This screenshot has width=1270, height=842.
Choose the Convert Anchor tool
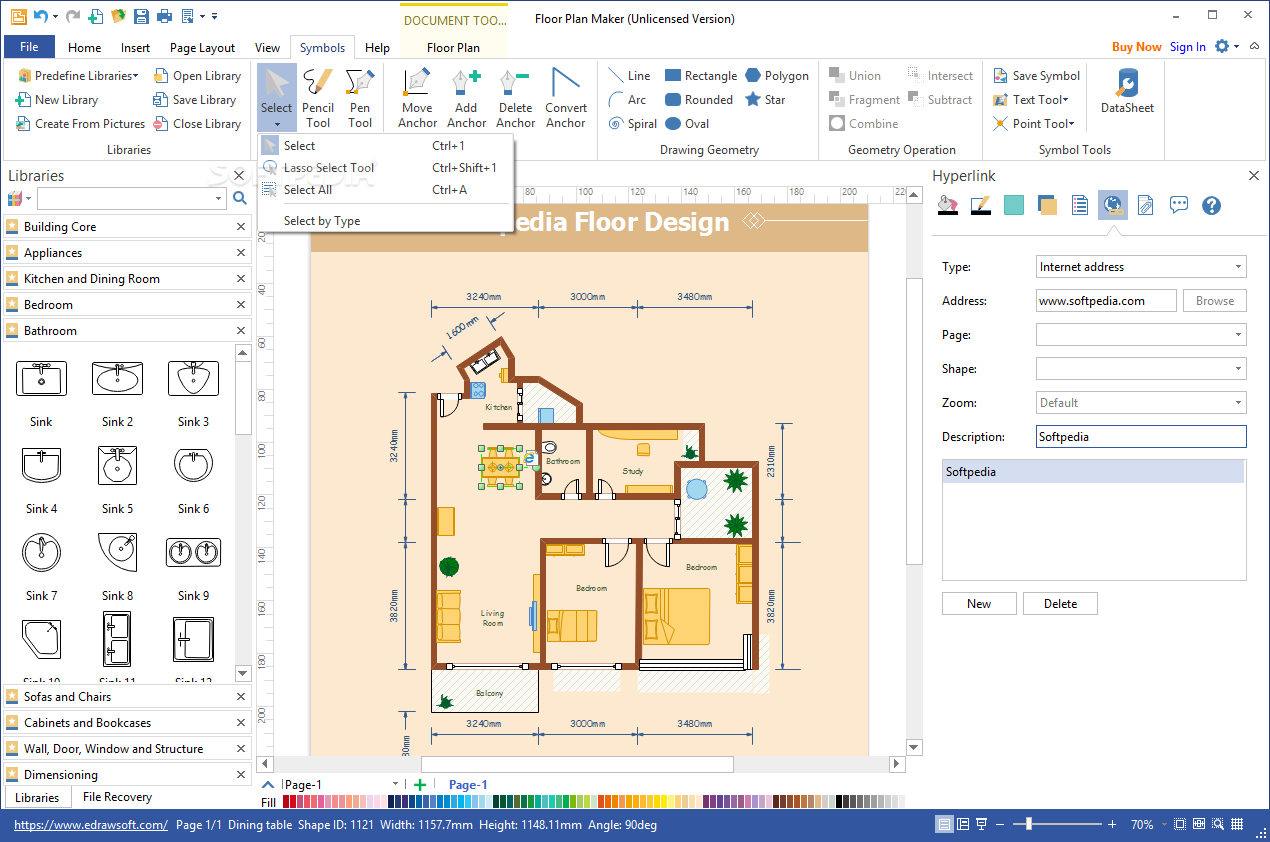click(566, 98)
